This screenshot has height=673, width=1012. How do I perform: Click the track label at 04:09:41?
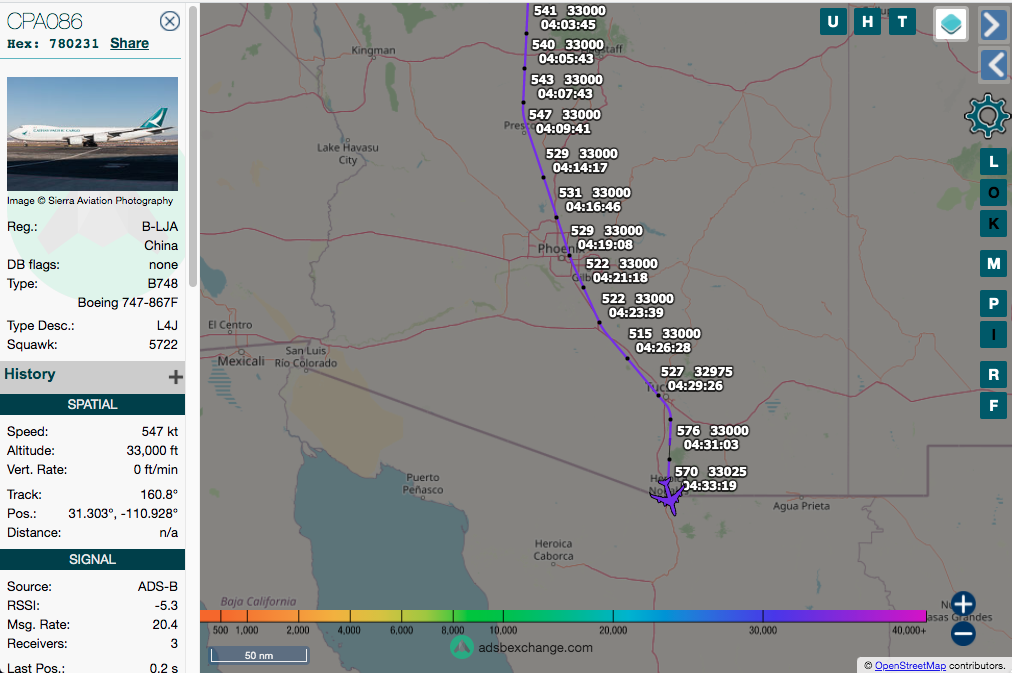pyautogui.click(x=564, y=122)
